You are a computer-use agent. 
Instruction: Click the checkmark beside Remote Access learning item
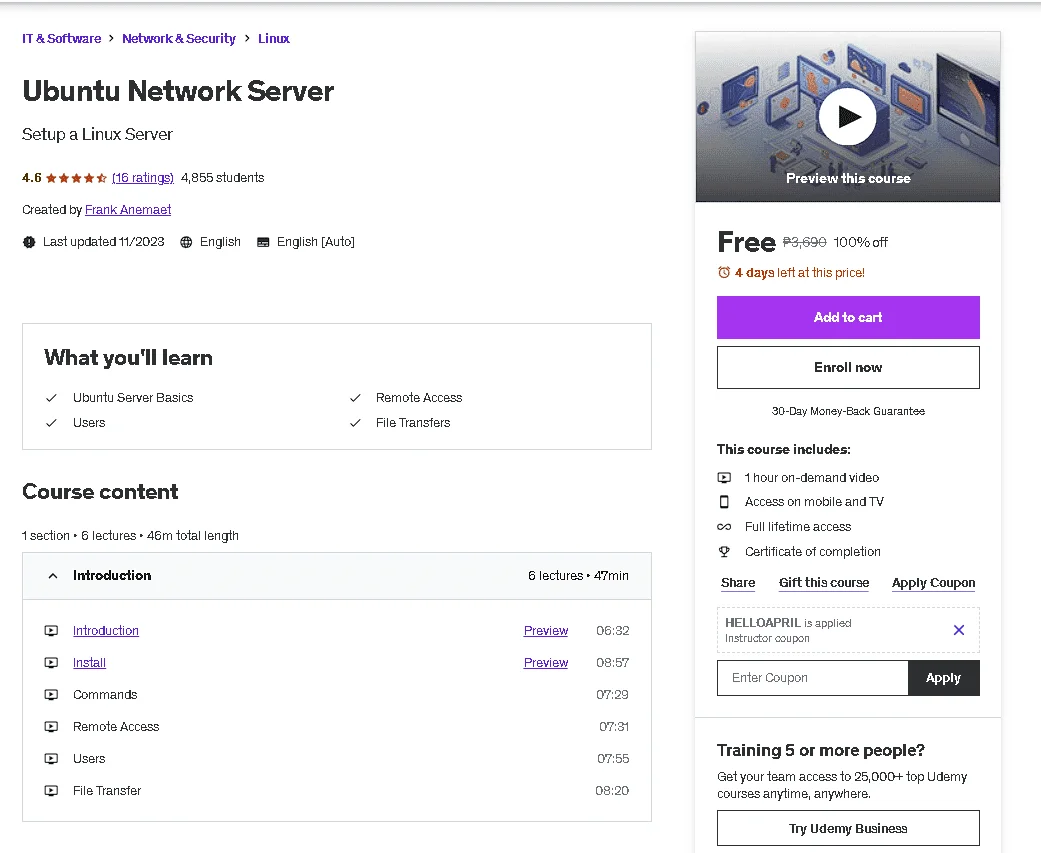click(355, 398)
